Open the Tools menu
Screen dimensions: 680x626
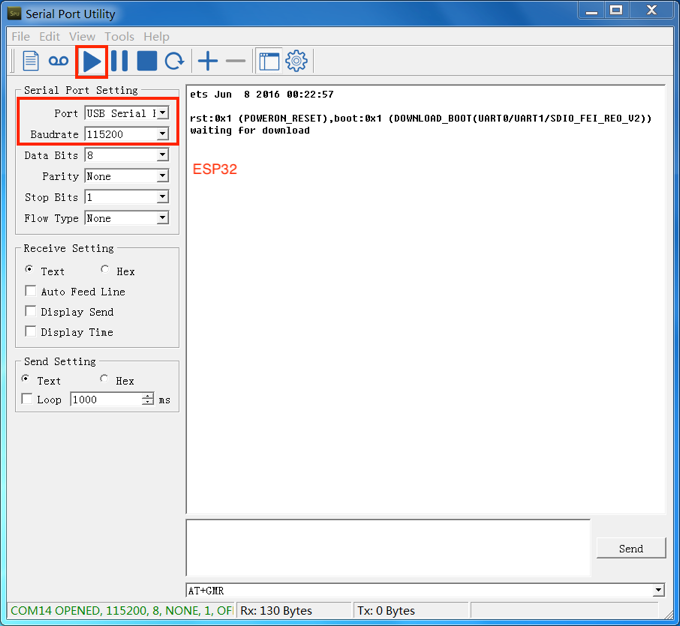click(x=119, y=37)
